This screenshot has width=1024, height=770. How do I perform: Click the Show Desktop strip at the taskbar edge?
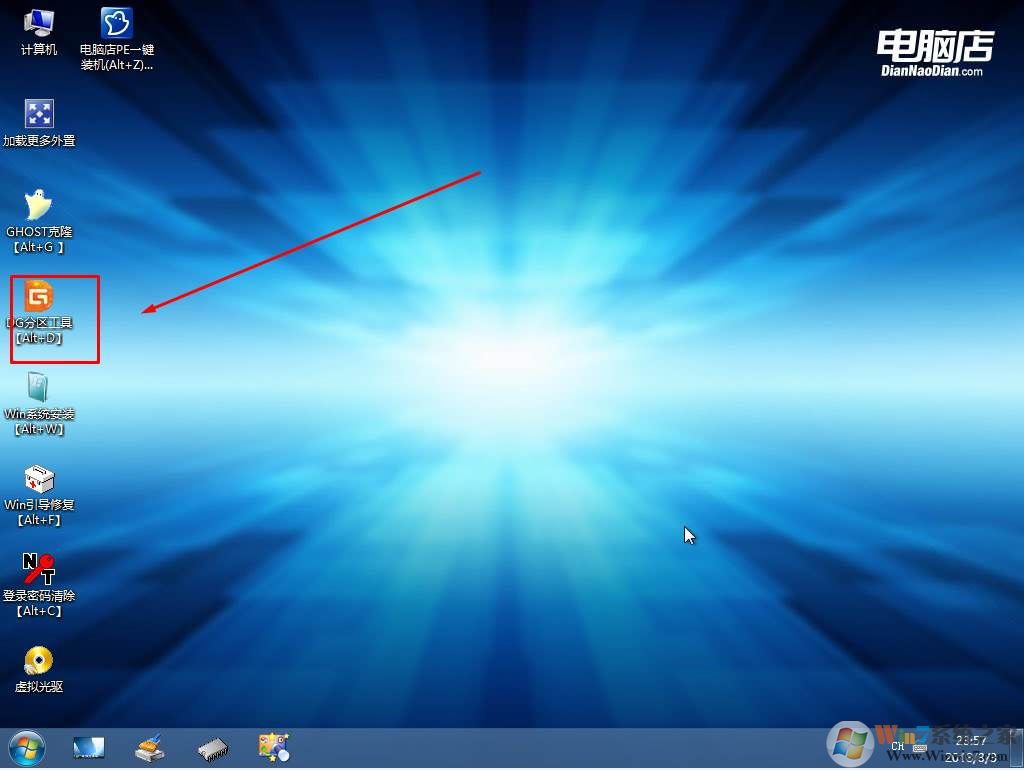1018,748
